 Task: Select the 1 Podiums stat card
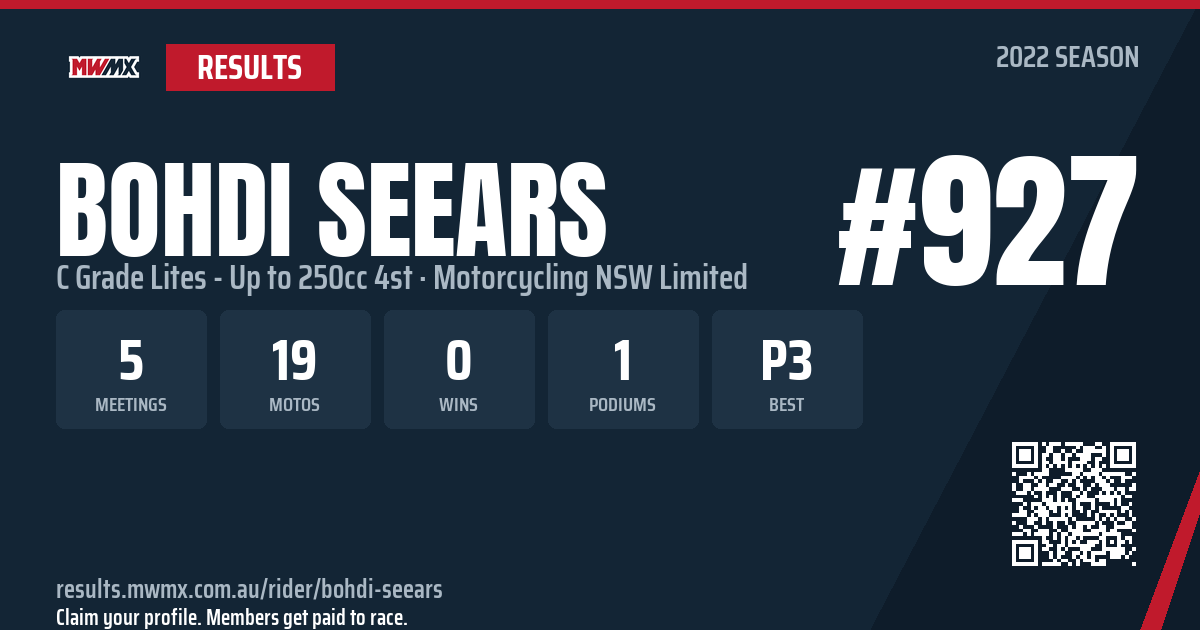coord(623,369)
